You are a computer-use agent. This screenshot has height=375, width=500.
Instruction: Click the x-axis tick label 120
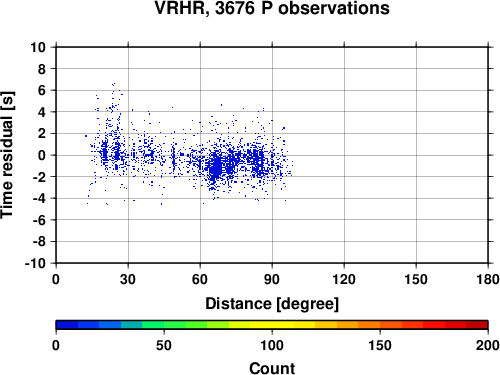tap(344, 279)
